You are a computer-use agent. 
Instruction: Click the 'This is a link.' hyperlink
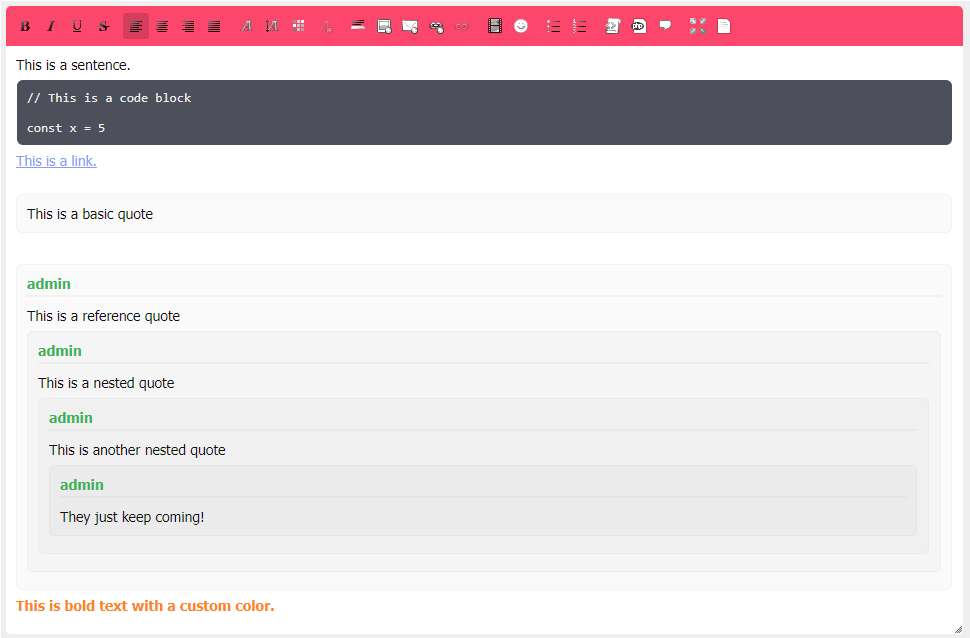click(56, 161)
